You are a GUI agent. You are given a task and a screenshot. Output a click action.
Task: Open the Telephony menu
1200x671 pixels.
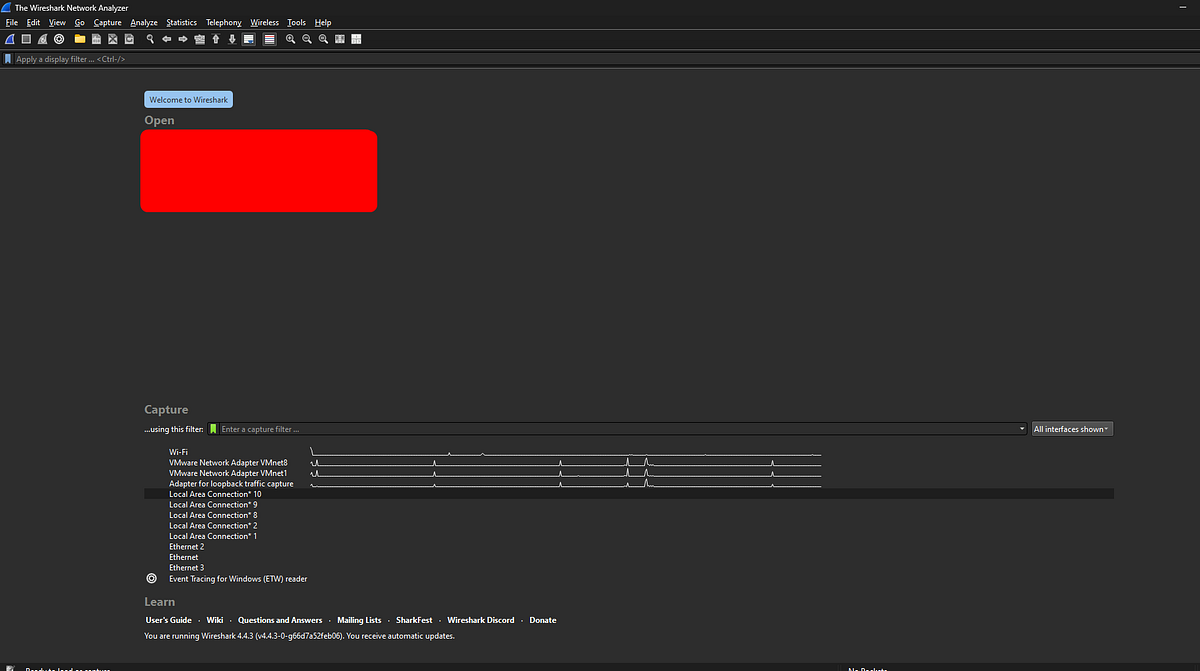click(x=223, y=22)
